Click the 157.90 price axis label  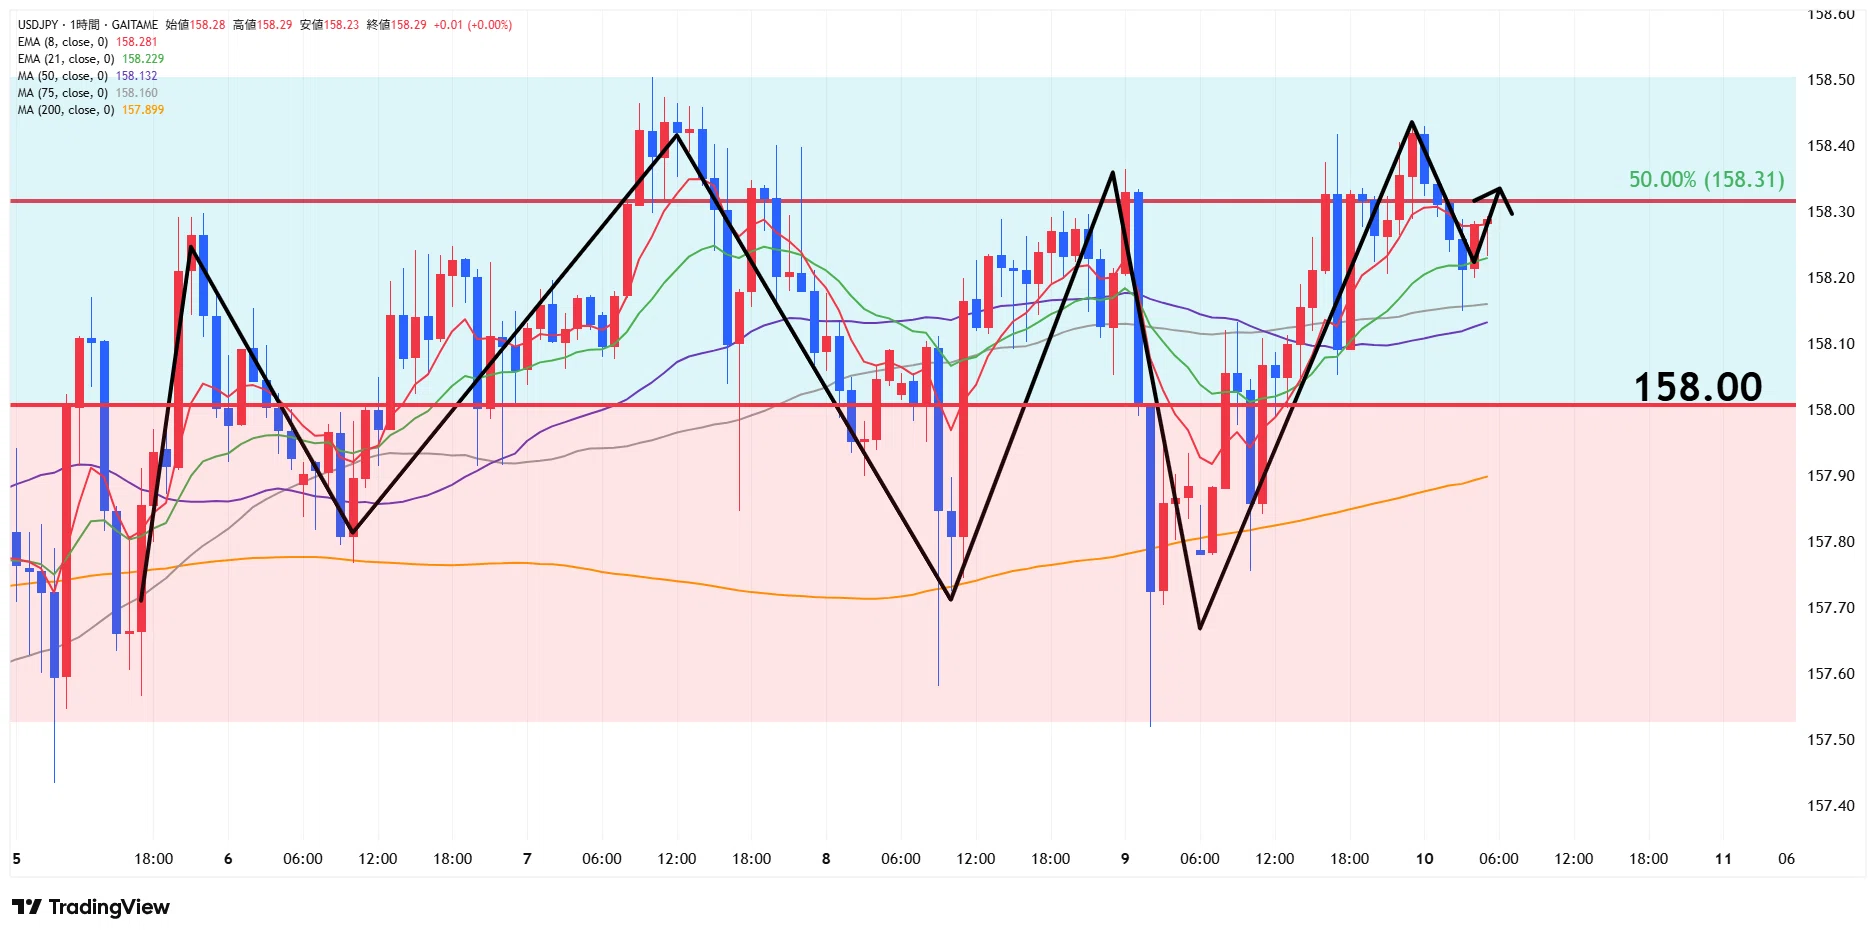pyautogui.click(x=1830, y=476)
